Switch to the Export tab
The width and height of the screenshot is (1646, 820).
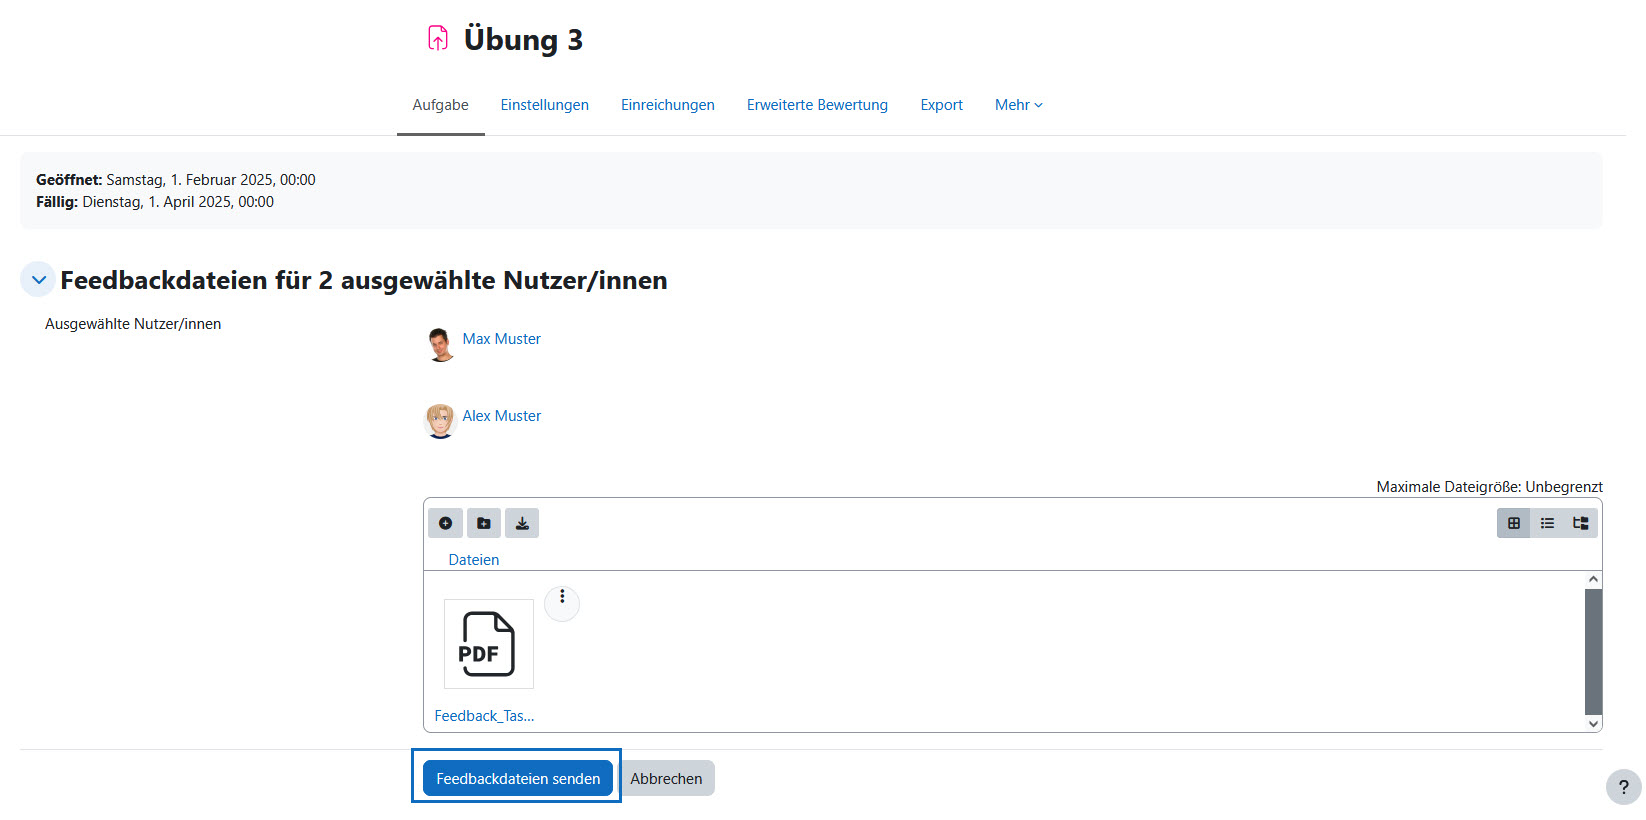(x=942, y=105)
